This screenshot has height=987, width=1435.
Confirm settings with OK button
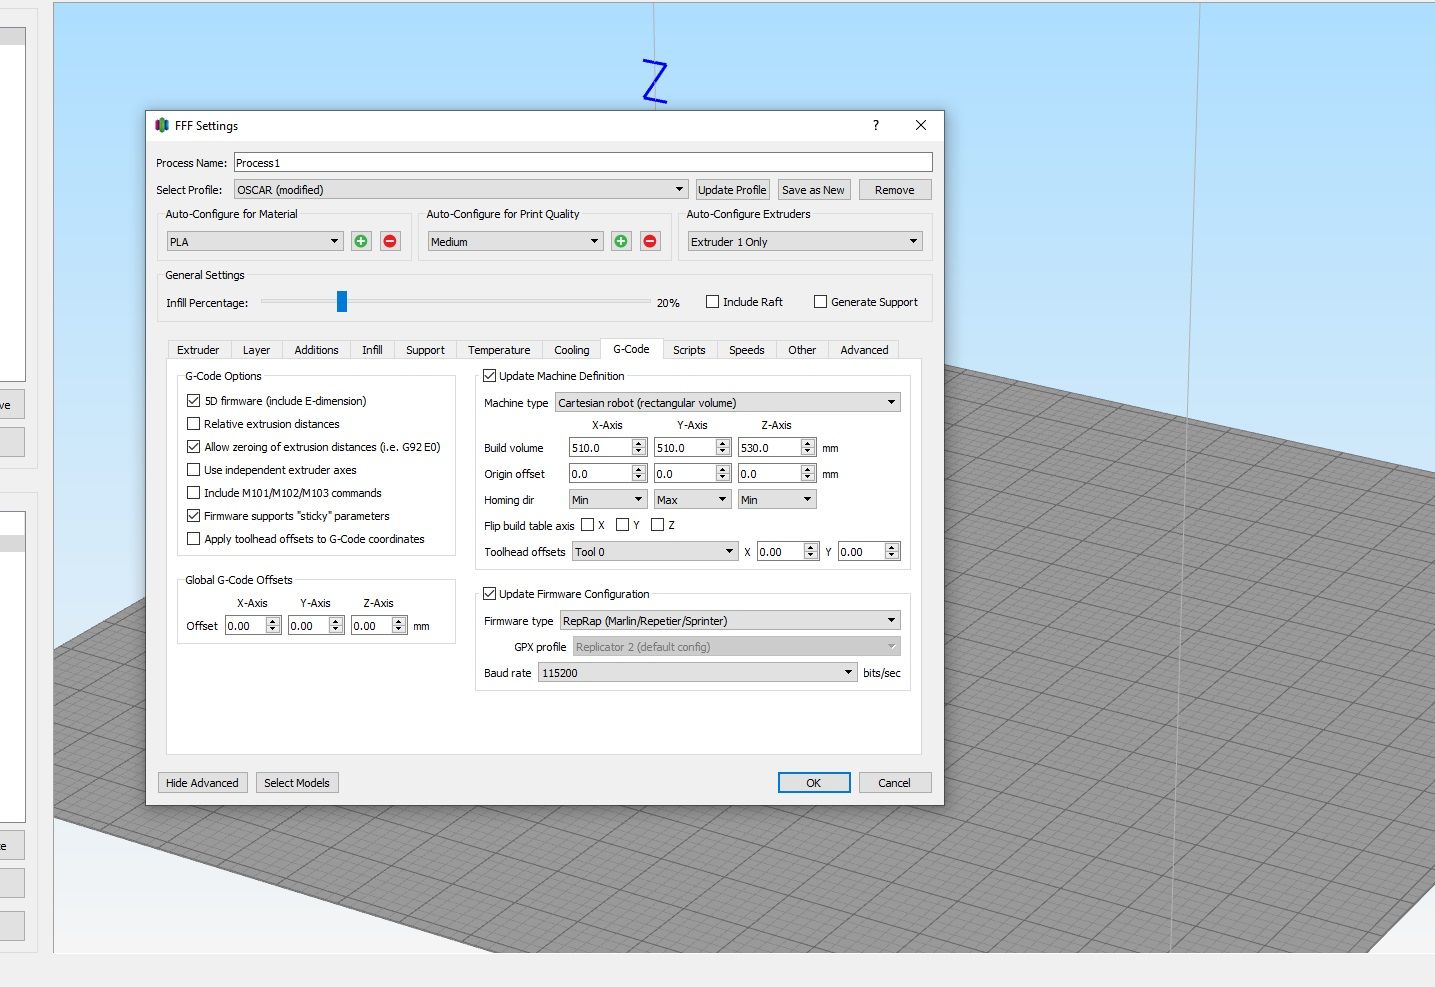coord(814,782)
